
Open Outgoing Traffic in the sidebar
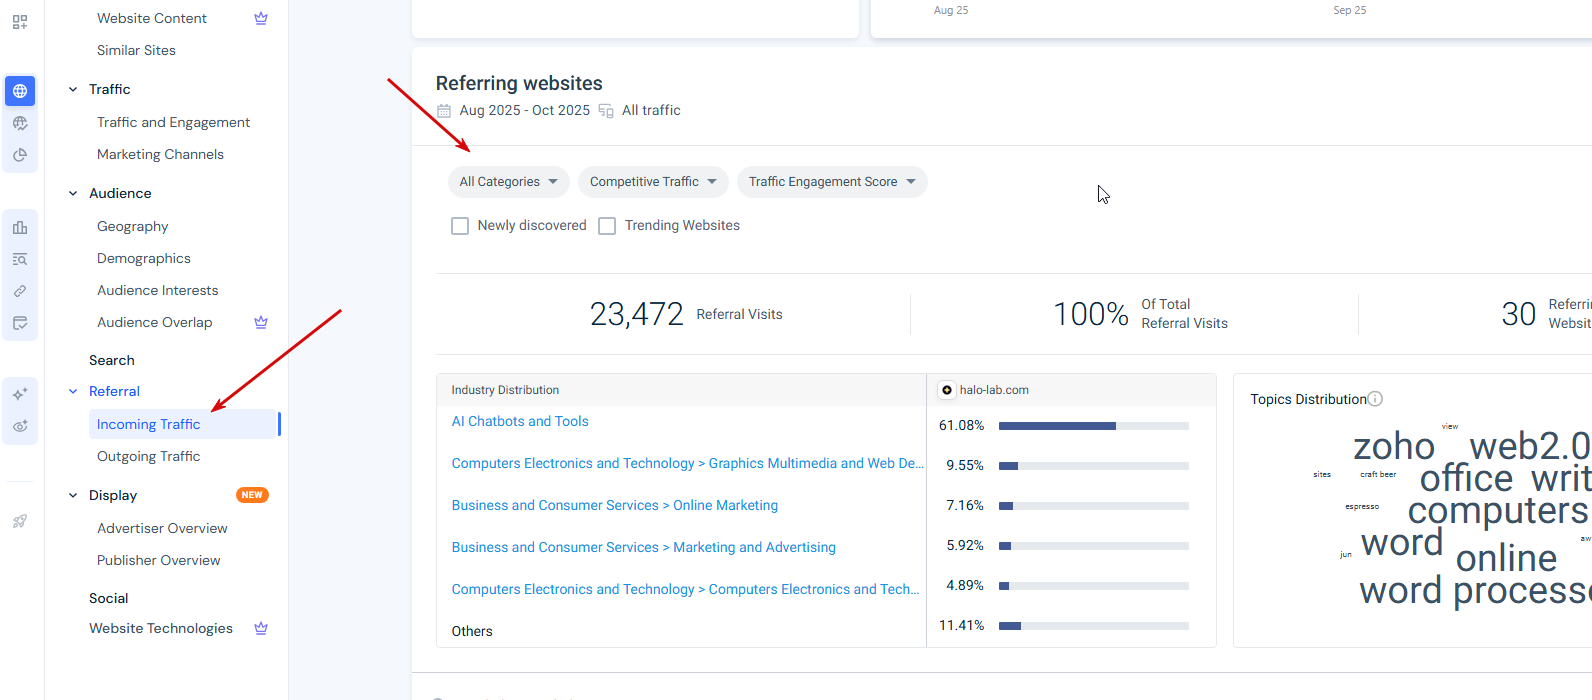tap(148, 456)
